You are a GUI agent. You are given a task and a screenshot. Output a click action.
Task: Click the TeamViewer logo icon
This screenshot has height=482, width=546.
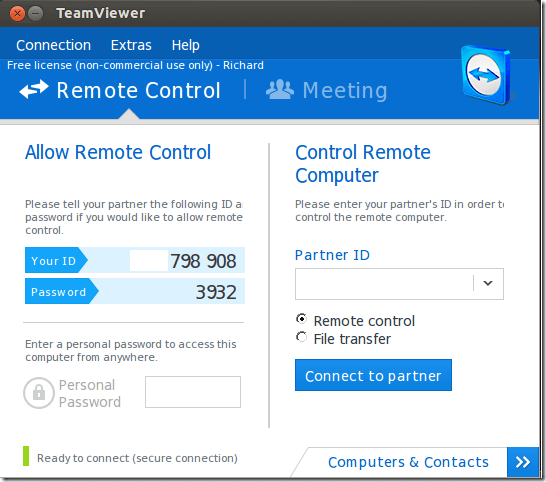coord(486,75)
